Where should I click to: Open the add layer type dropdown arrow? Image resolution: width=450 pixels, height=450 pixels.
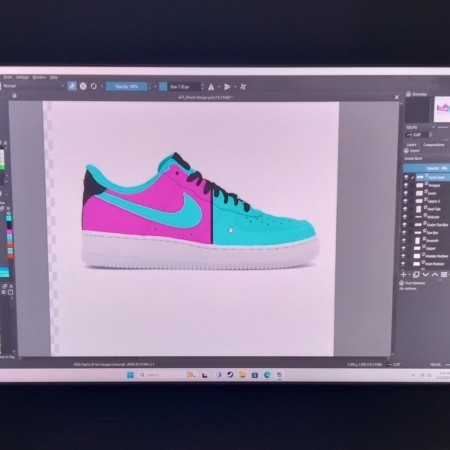[409, 275]
